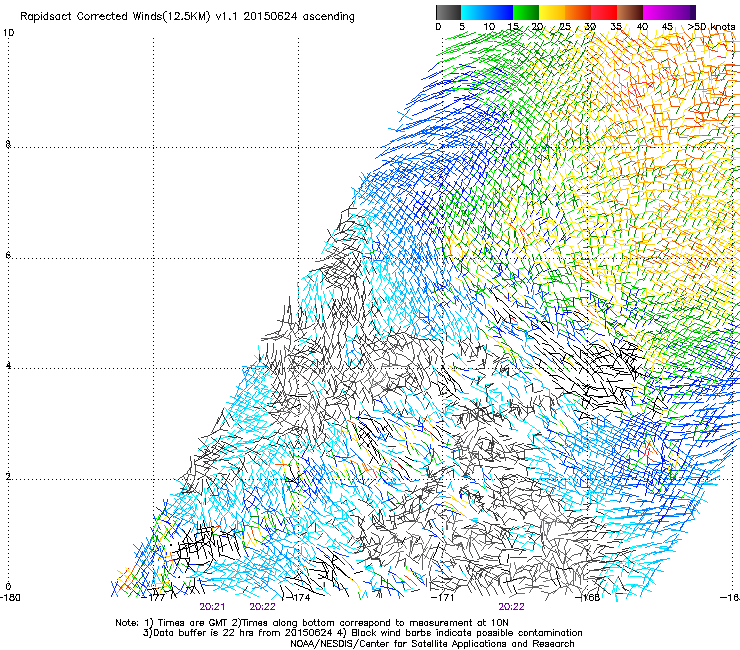Click the plot title 'Rapidscat Corrected Winds(12.5KM)'
Image resolution: width=740 pixels, height=650 pixels.
[x=115, y=17]
